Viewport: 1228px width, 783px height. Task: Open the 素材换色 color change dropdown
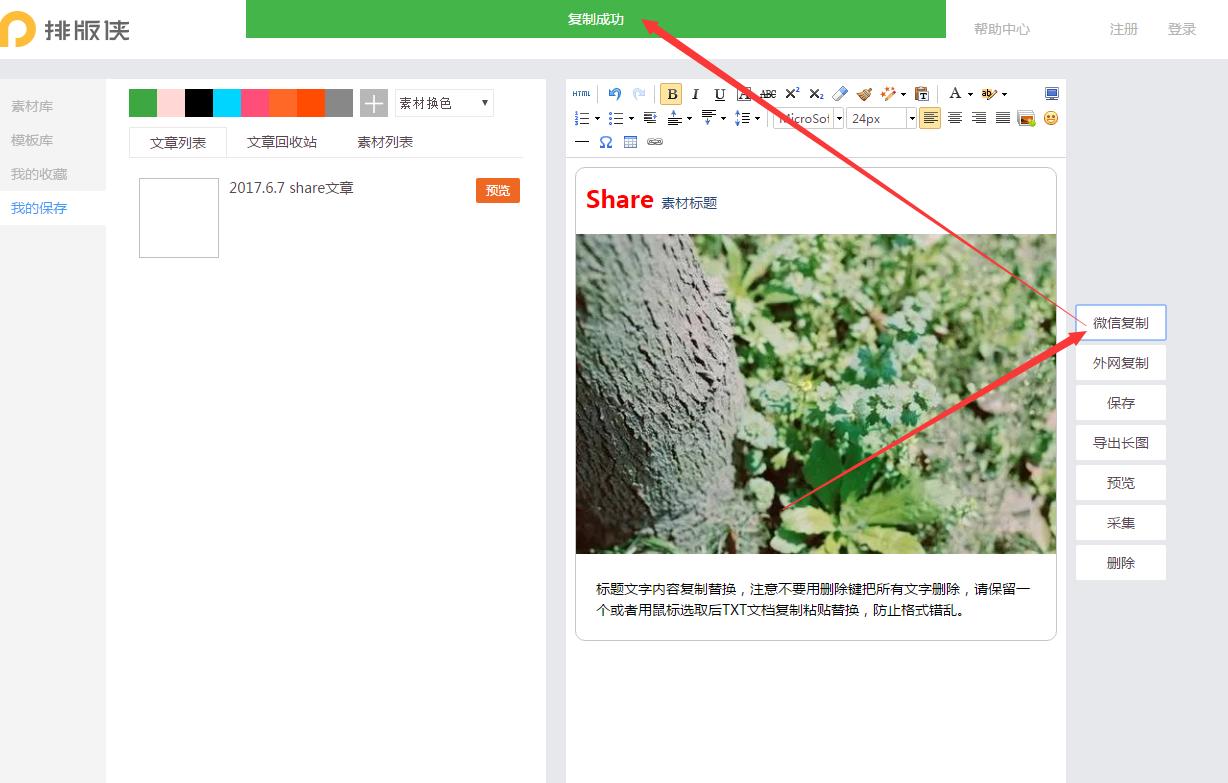coord(444,102)
